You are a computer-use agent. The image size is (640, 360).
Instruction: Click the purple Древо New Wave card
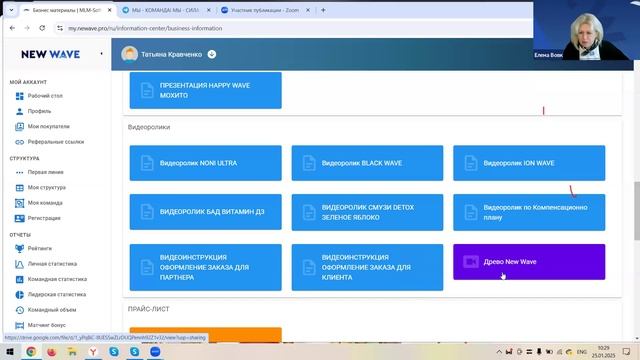529,262
